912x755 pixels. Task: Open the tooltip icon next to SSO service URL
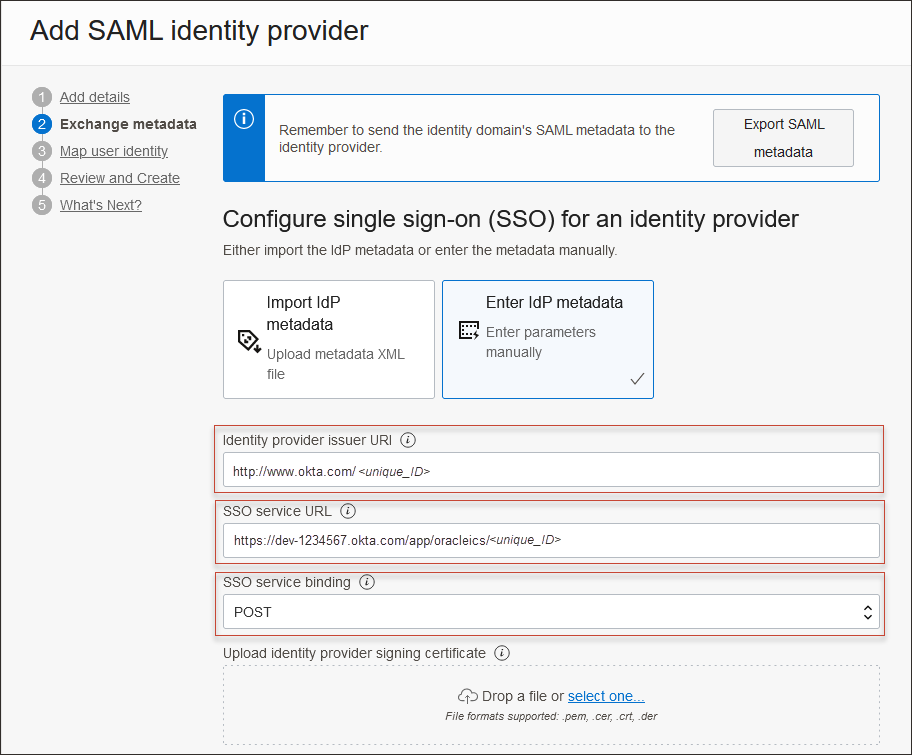pyautogui.click(x=347, y=511)
